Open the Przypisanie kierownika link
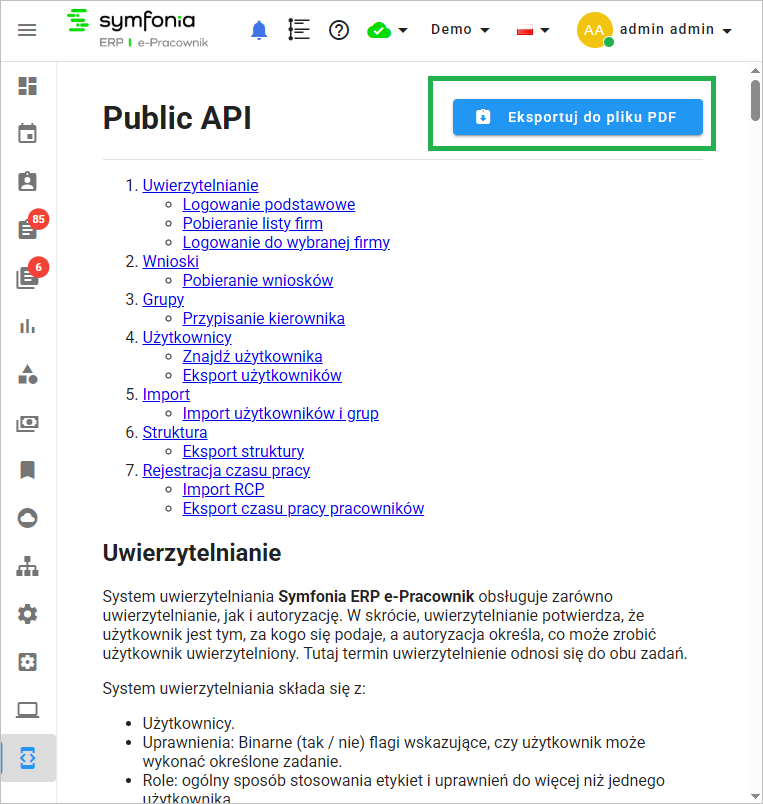Viewport: 763px width, 804px height. click(x=264, y=318)
